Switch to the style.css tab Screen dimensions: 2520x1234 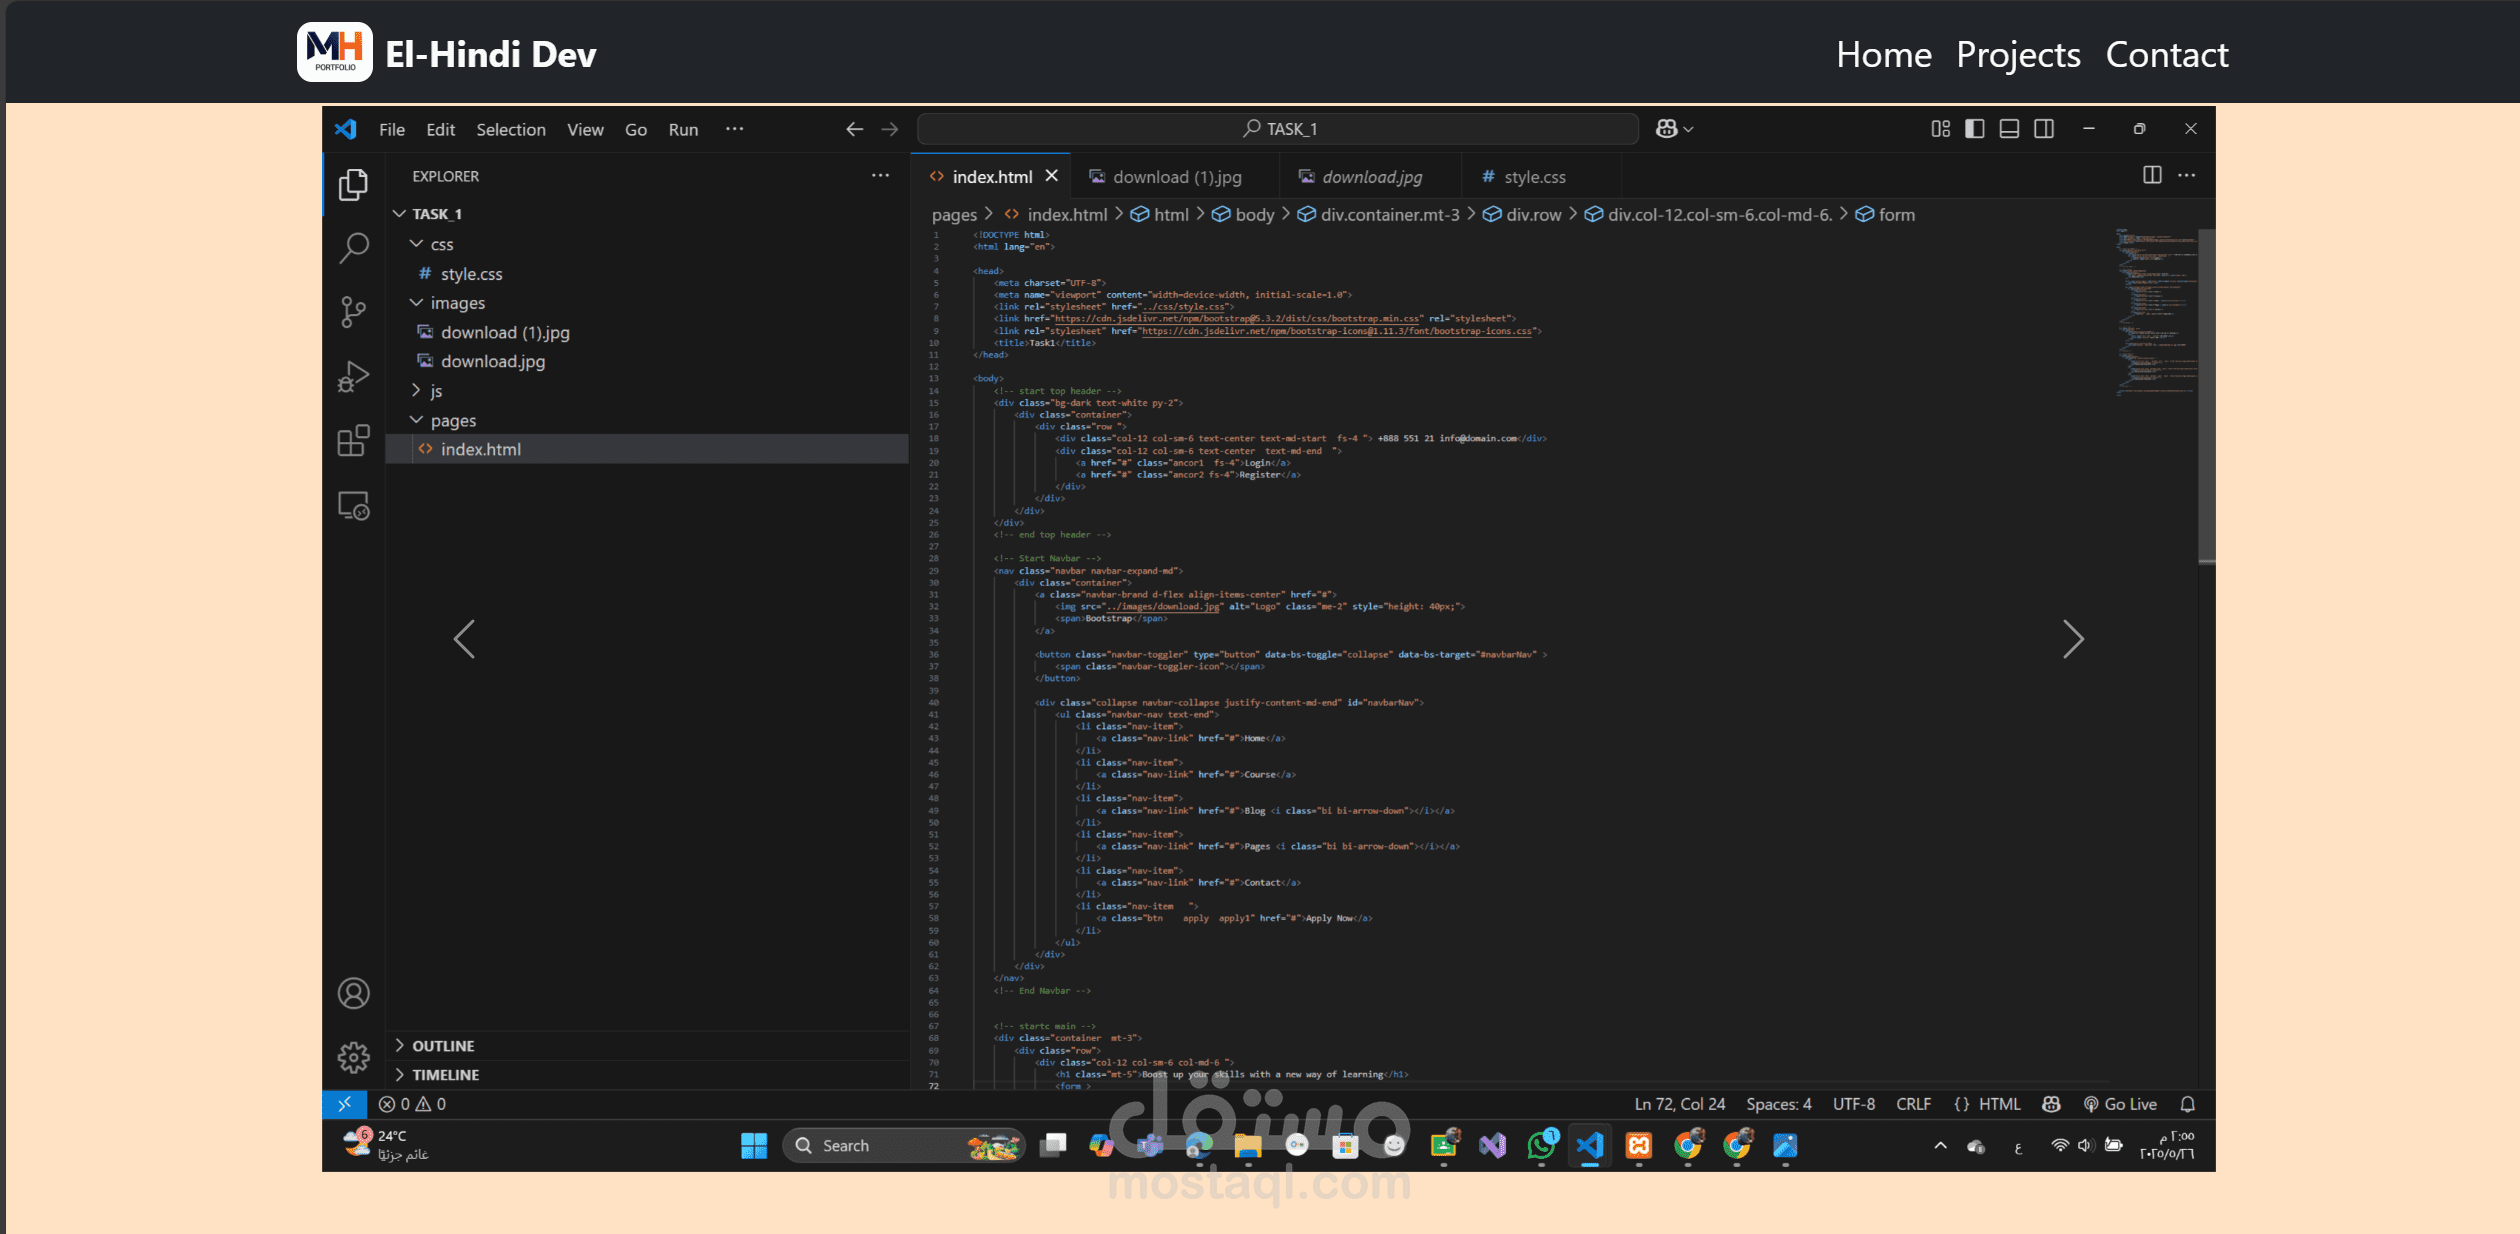point(1534,177)
